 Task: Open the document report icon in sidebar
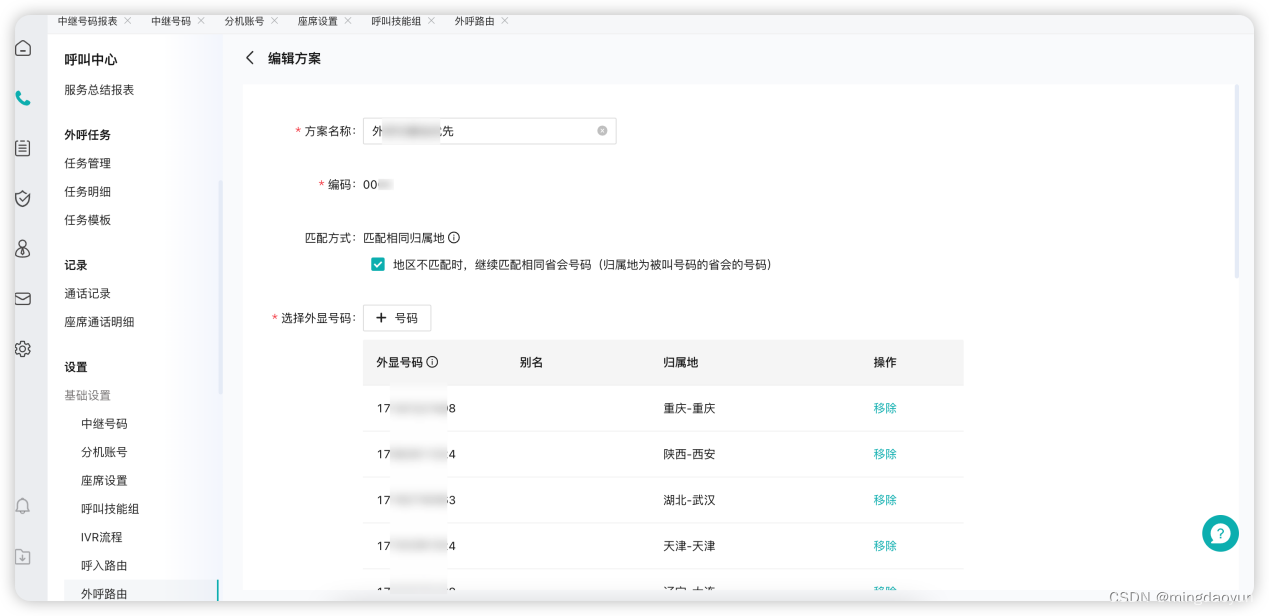point(23,147)
